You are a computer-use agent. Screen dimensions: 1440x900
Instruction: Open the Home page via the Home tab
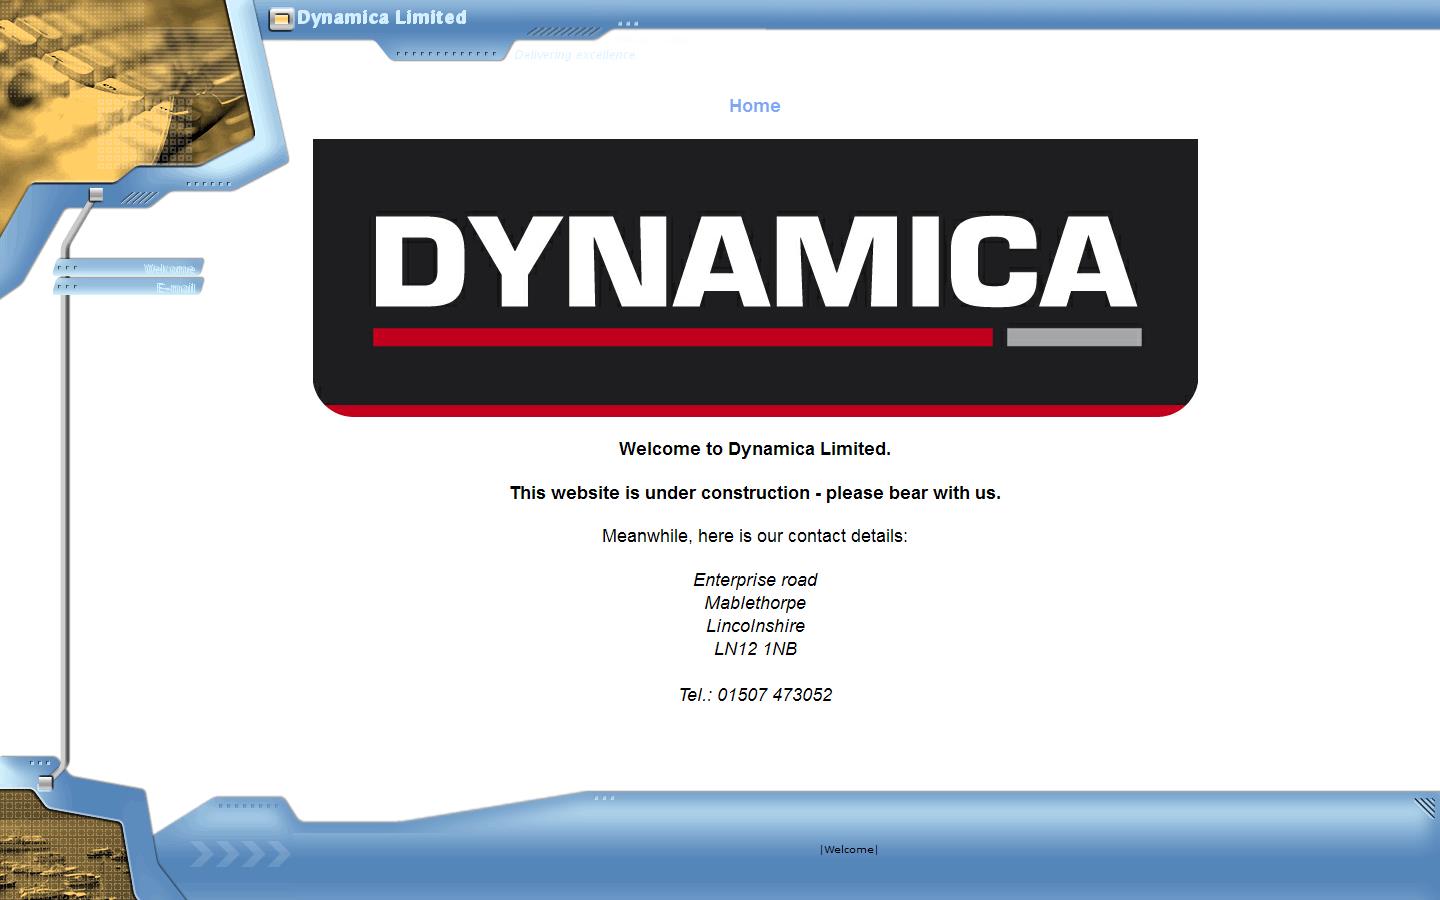point(755,106)
